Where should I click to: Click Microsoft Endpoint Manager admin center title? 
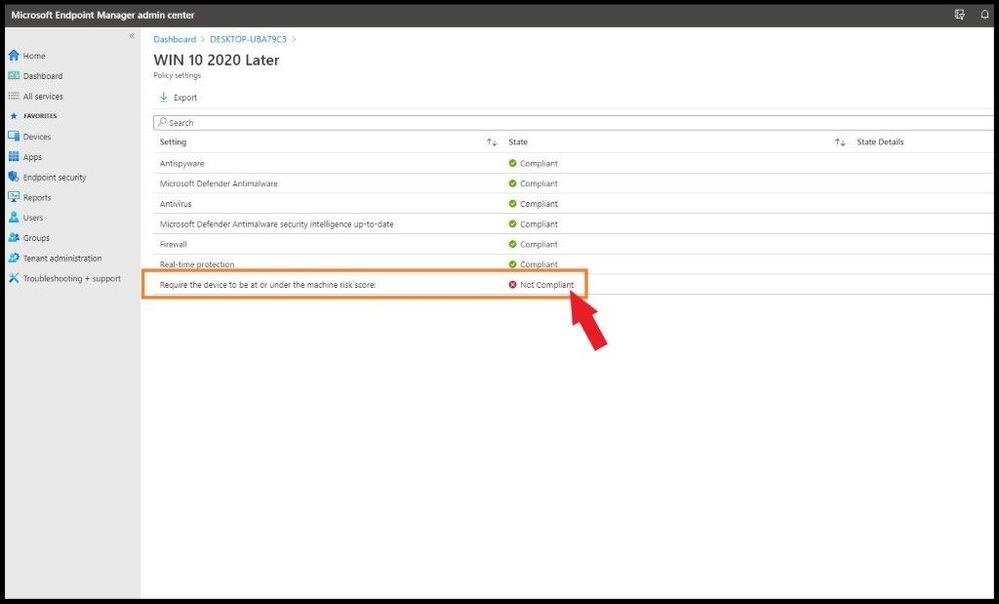(103, 15)
